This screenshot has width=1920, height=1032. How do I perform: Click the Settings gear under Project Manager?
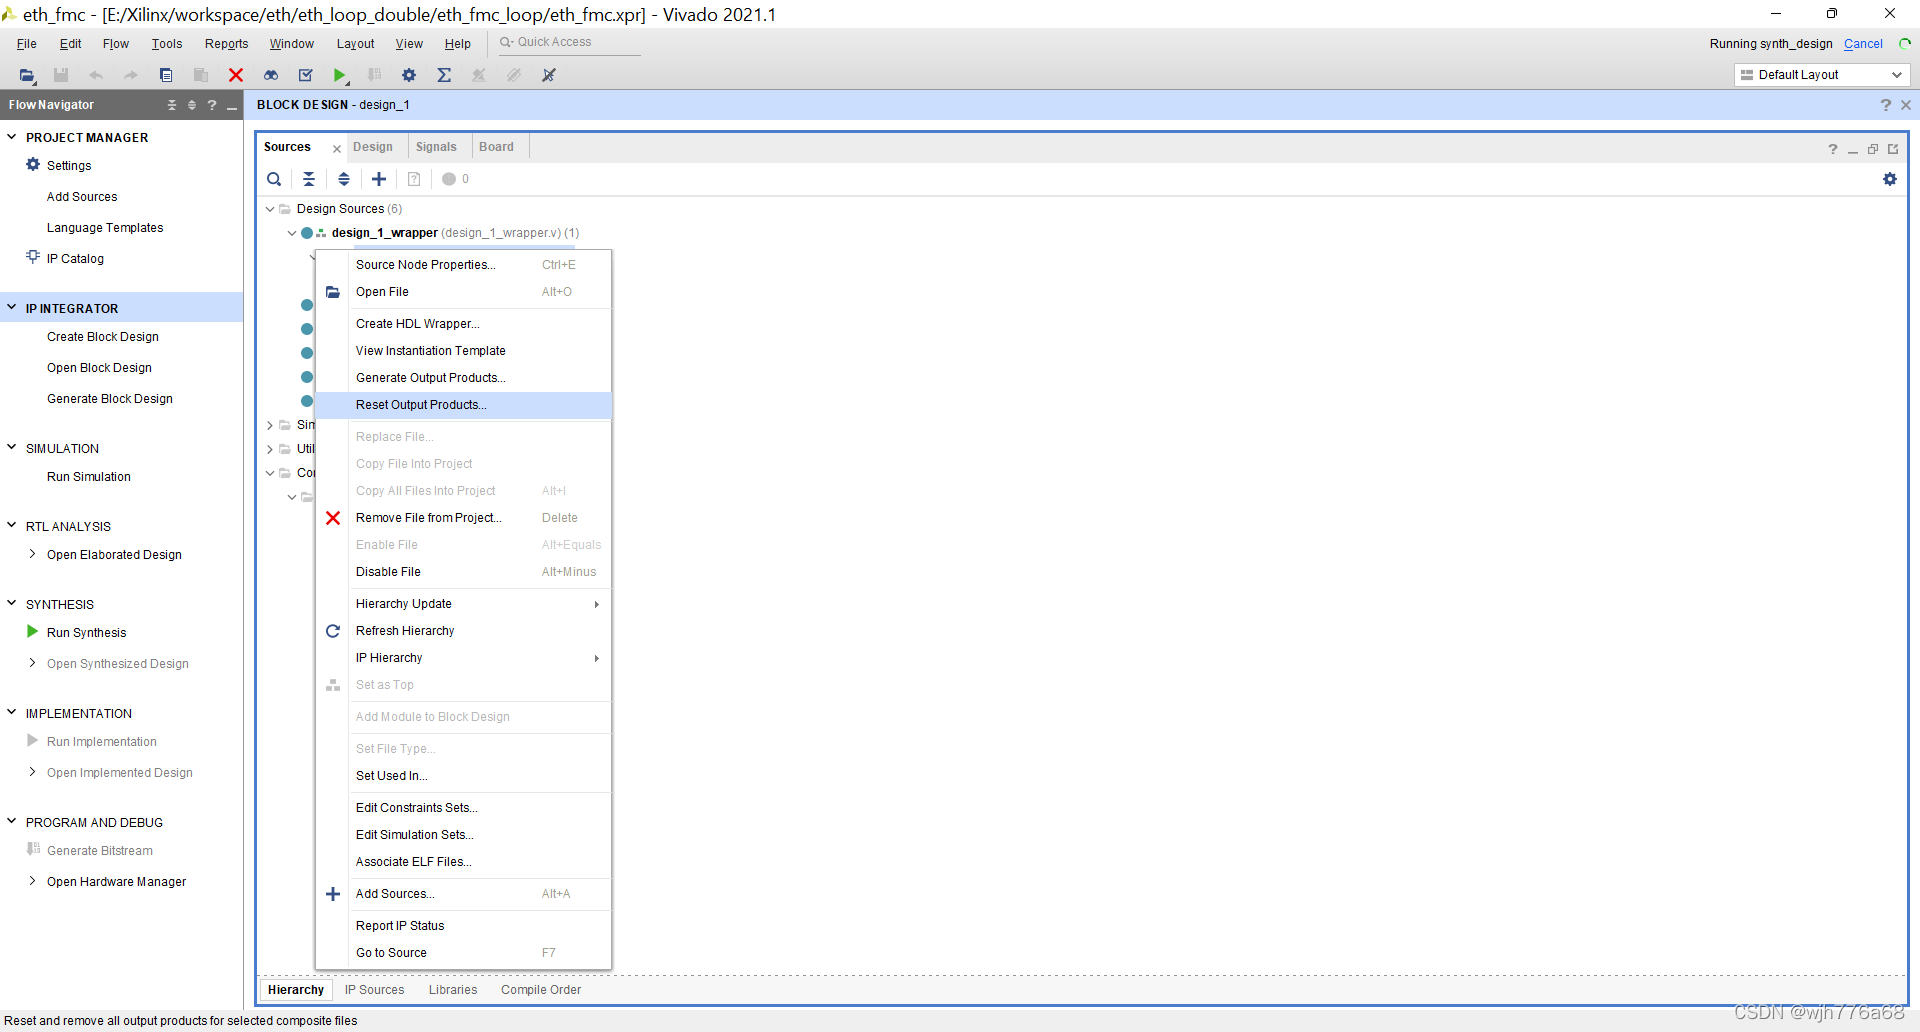[33, 165]
